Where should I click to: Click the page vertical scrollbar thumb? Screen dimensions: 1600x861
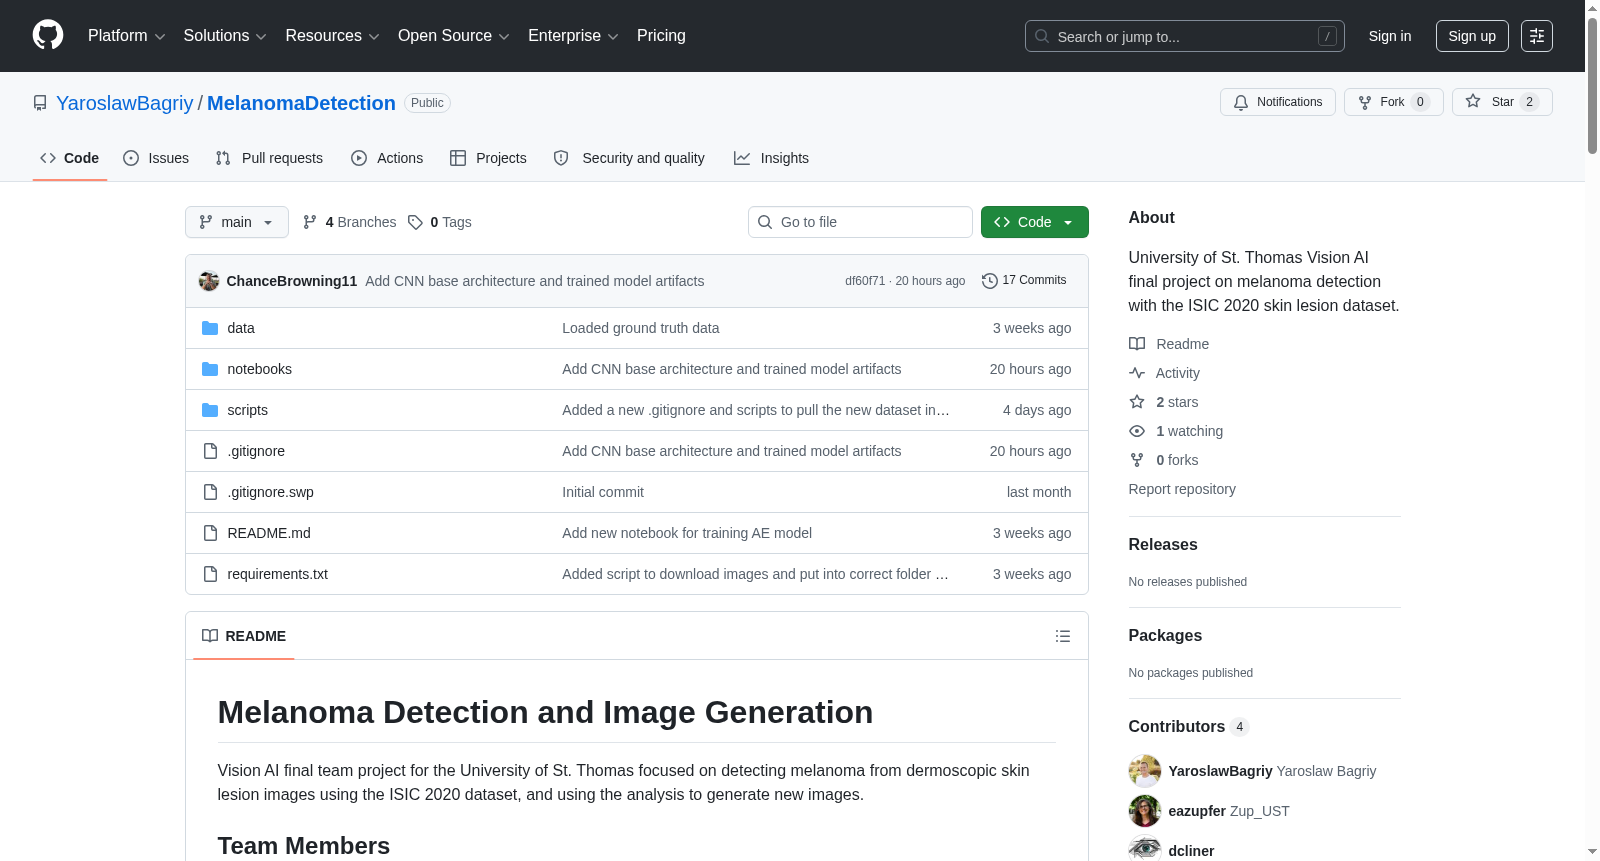[1592, 85]
